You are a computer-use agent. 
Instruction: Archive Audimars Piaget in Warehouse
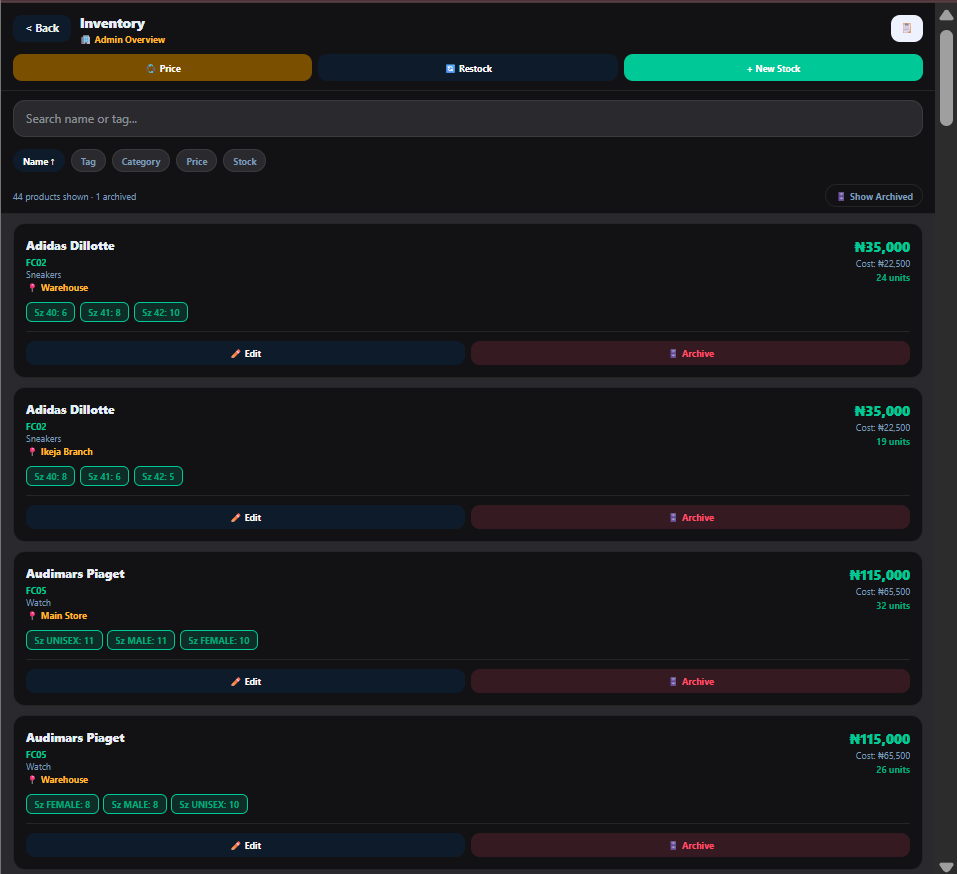point(690,845)
